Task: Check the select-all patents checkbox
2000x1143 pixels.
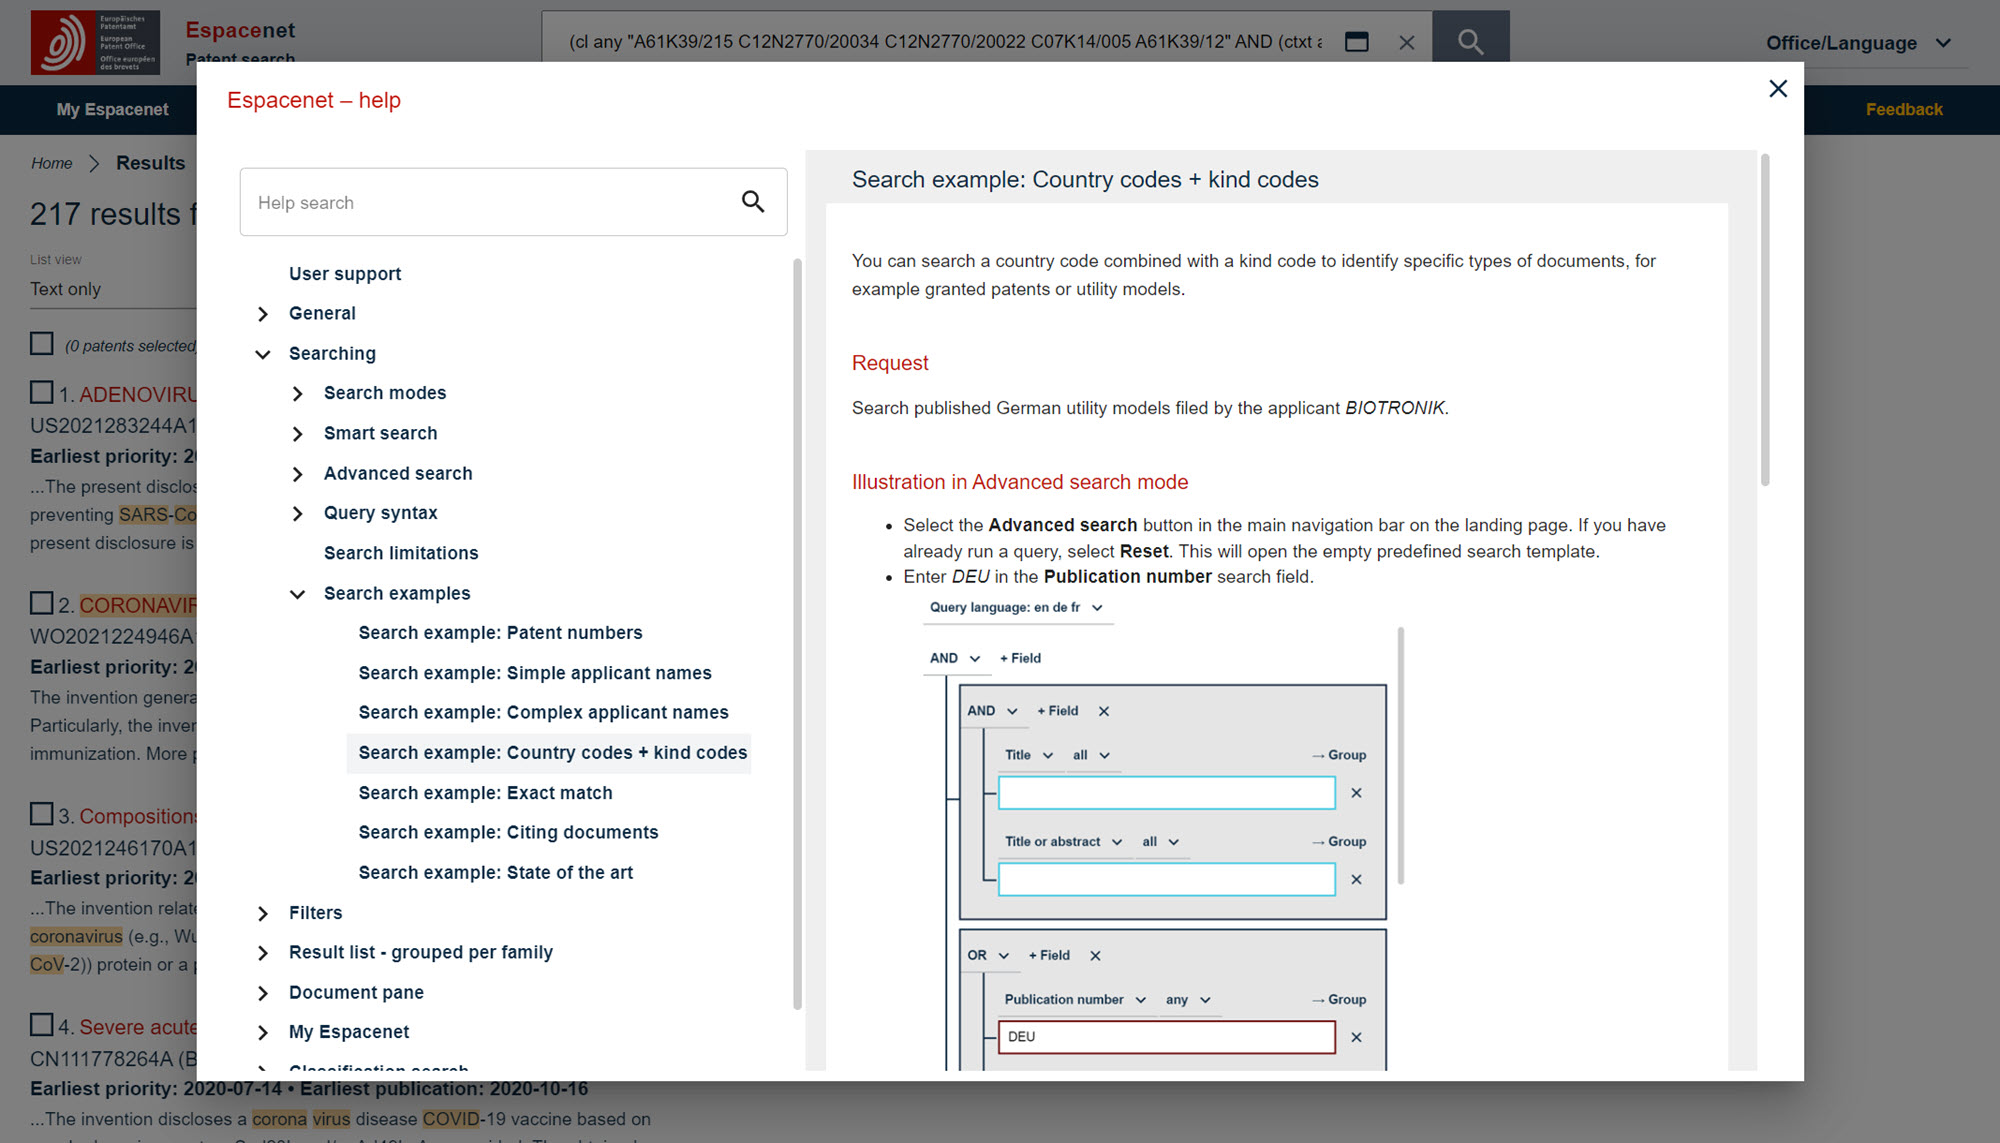Action: pyautogui.click(x=42, y=344)
